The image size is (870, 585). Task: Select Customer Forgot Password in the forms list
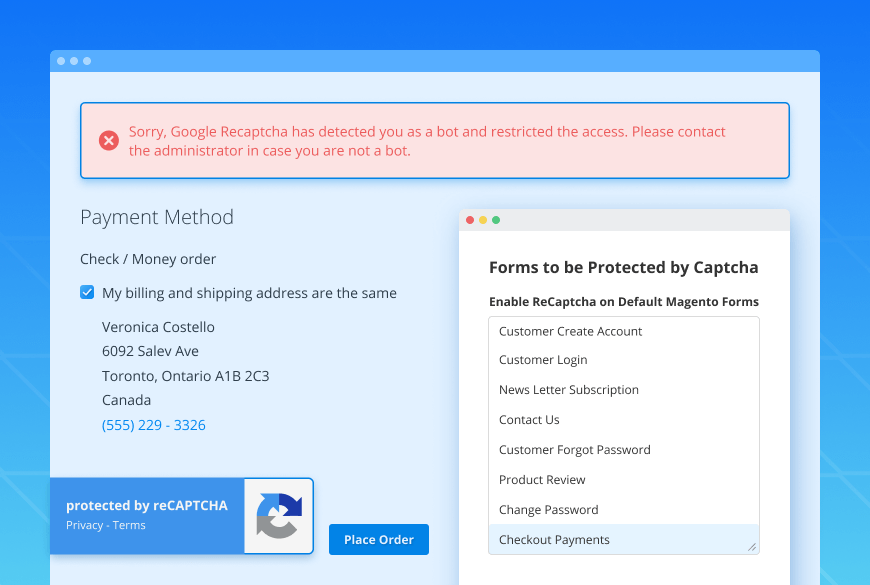[x=574, y=449]
